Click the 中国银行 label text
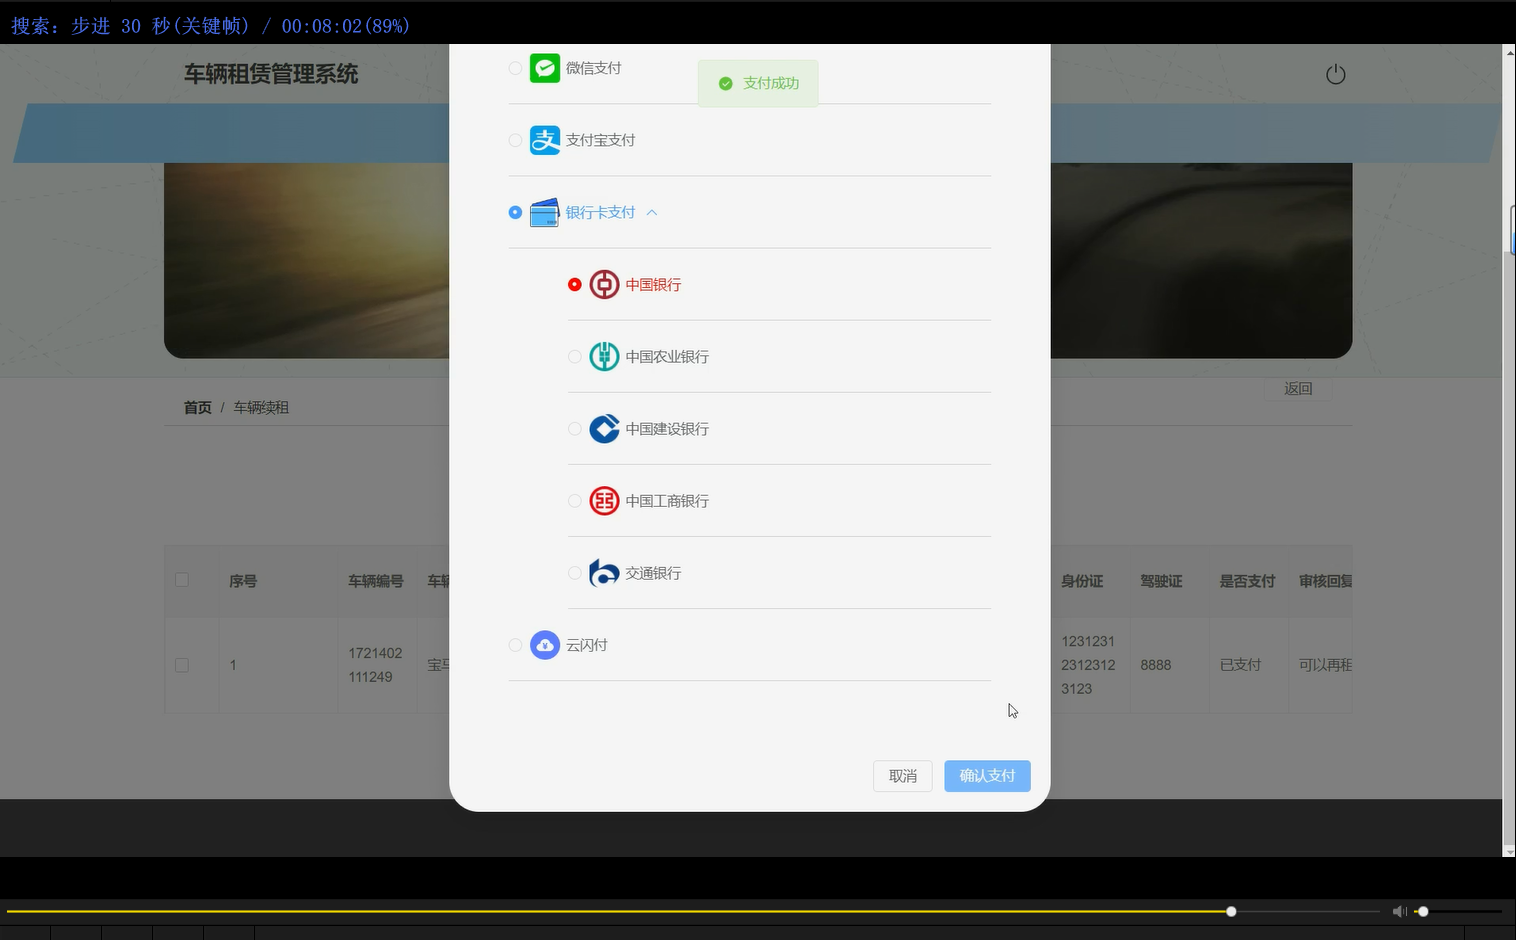Image resolution: width=1516 pixels, height=940 pixels. tap(653, 284)
